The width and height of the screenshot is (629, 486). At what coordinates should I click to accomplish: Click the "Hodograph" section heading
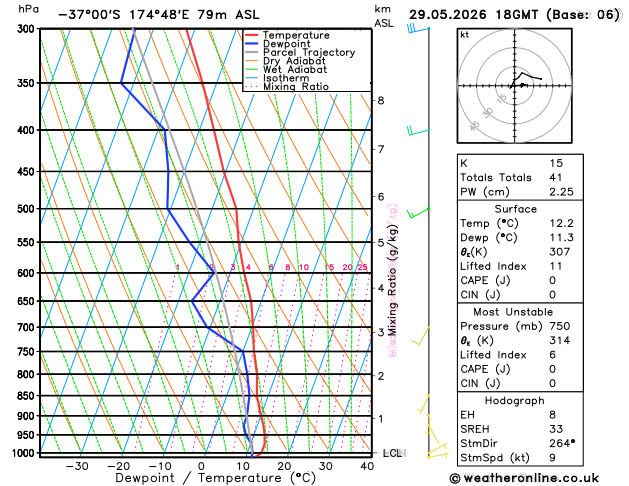pyautogui.click(x=514, y=400)
